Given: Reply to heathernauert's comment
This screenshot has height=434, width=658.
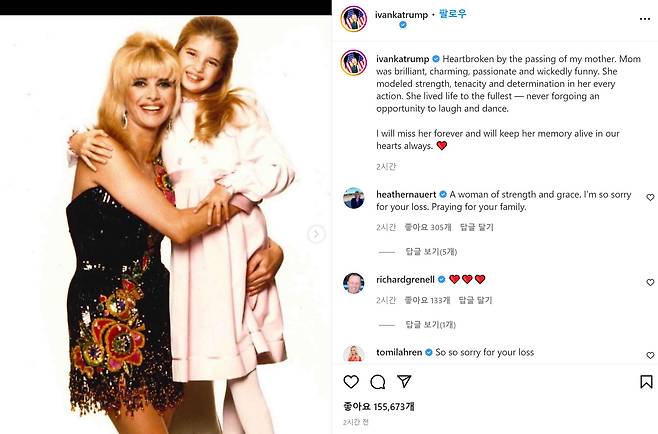Looking at the screenshot, I should pos(477,227).
